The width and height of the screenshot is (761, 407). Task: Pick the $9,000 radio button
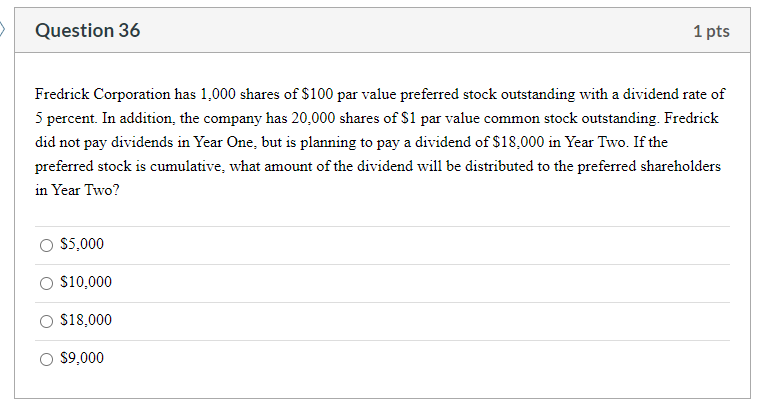tap(46, 359)
